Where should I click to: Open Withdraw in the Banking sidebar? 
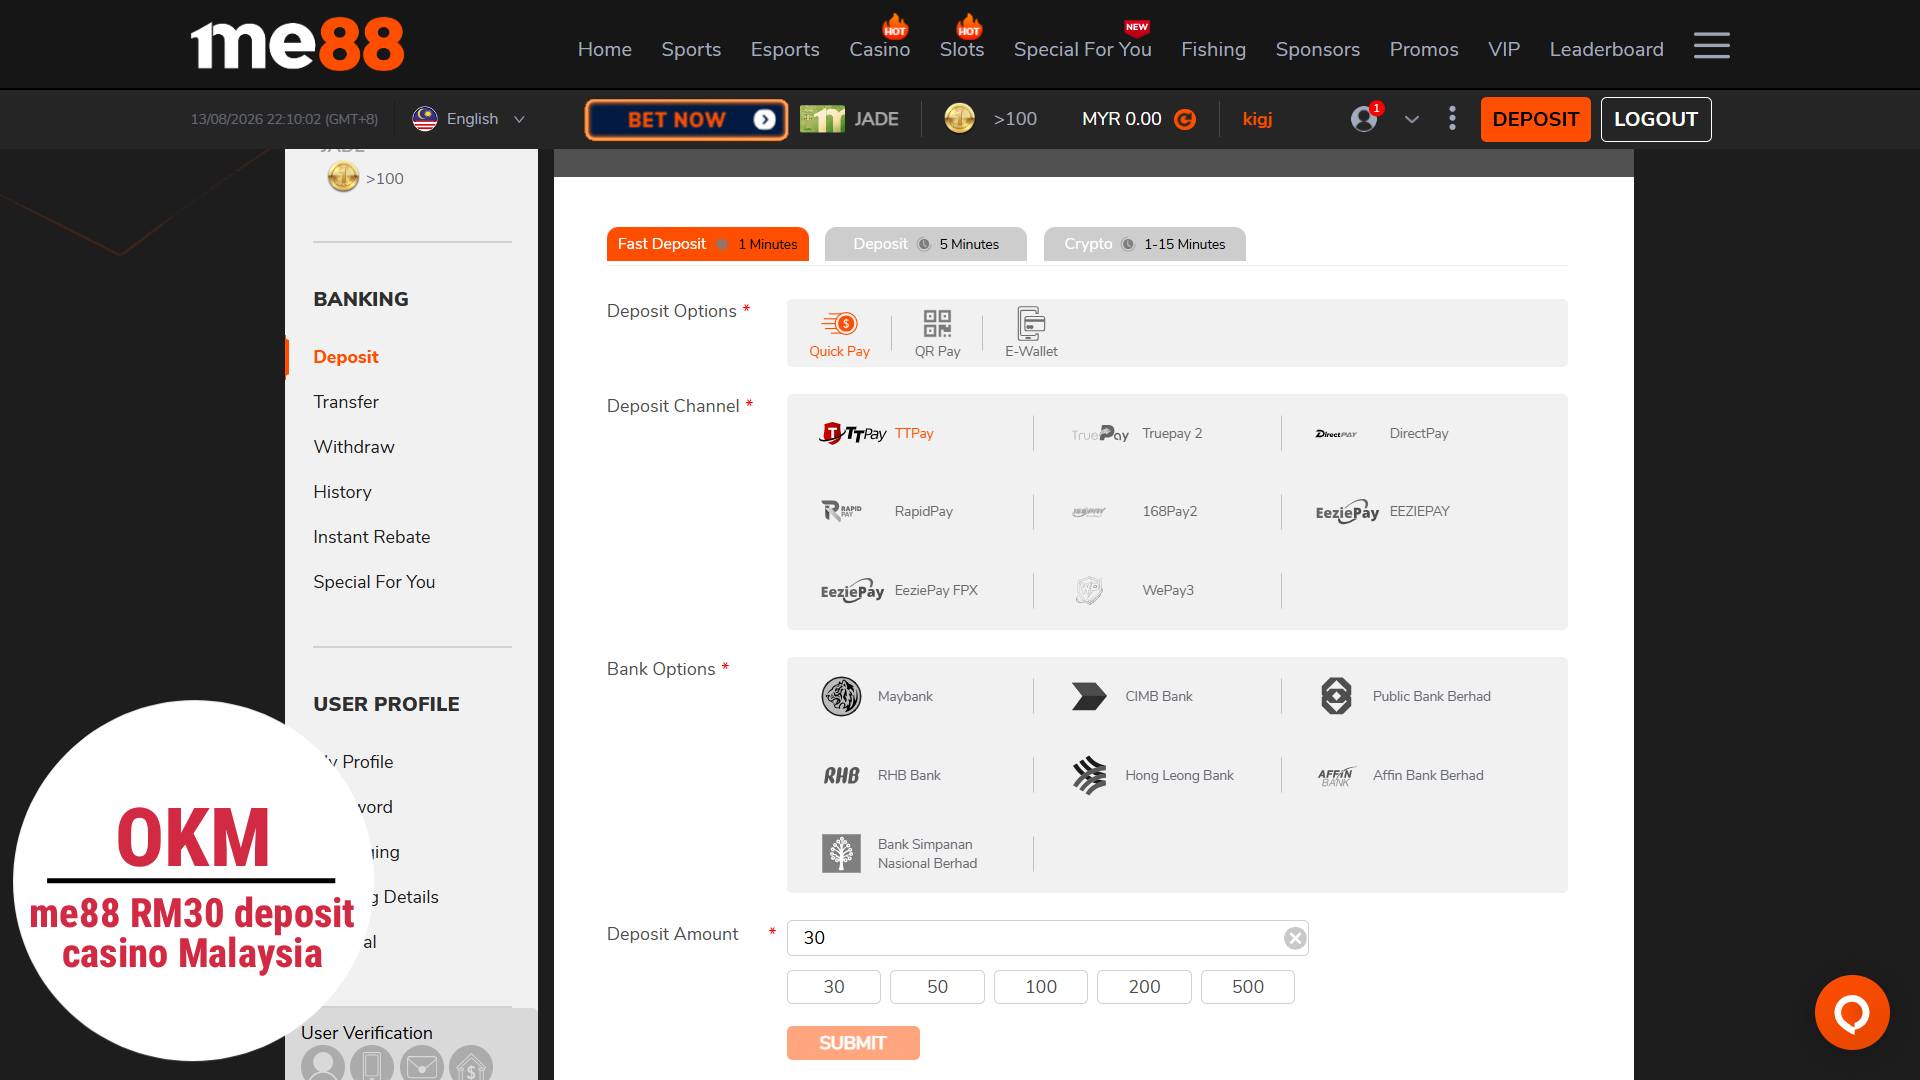(x=354, y=447)
